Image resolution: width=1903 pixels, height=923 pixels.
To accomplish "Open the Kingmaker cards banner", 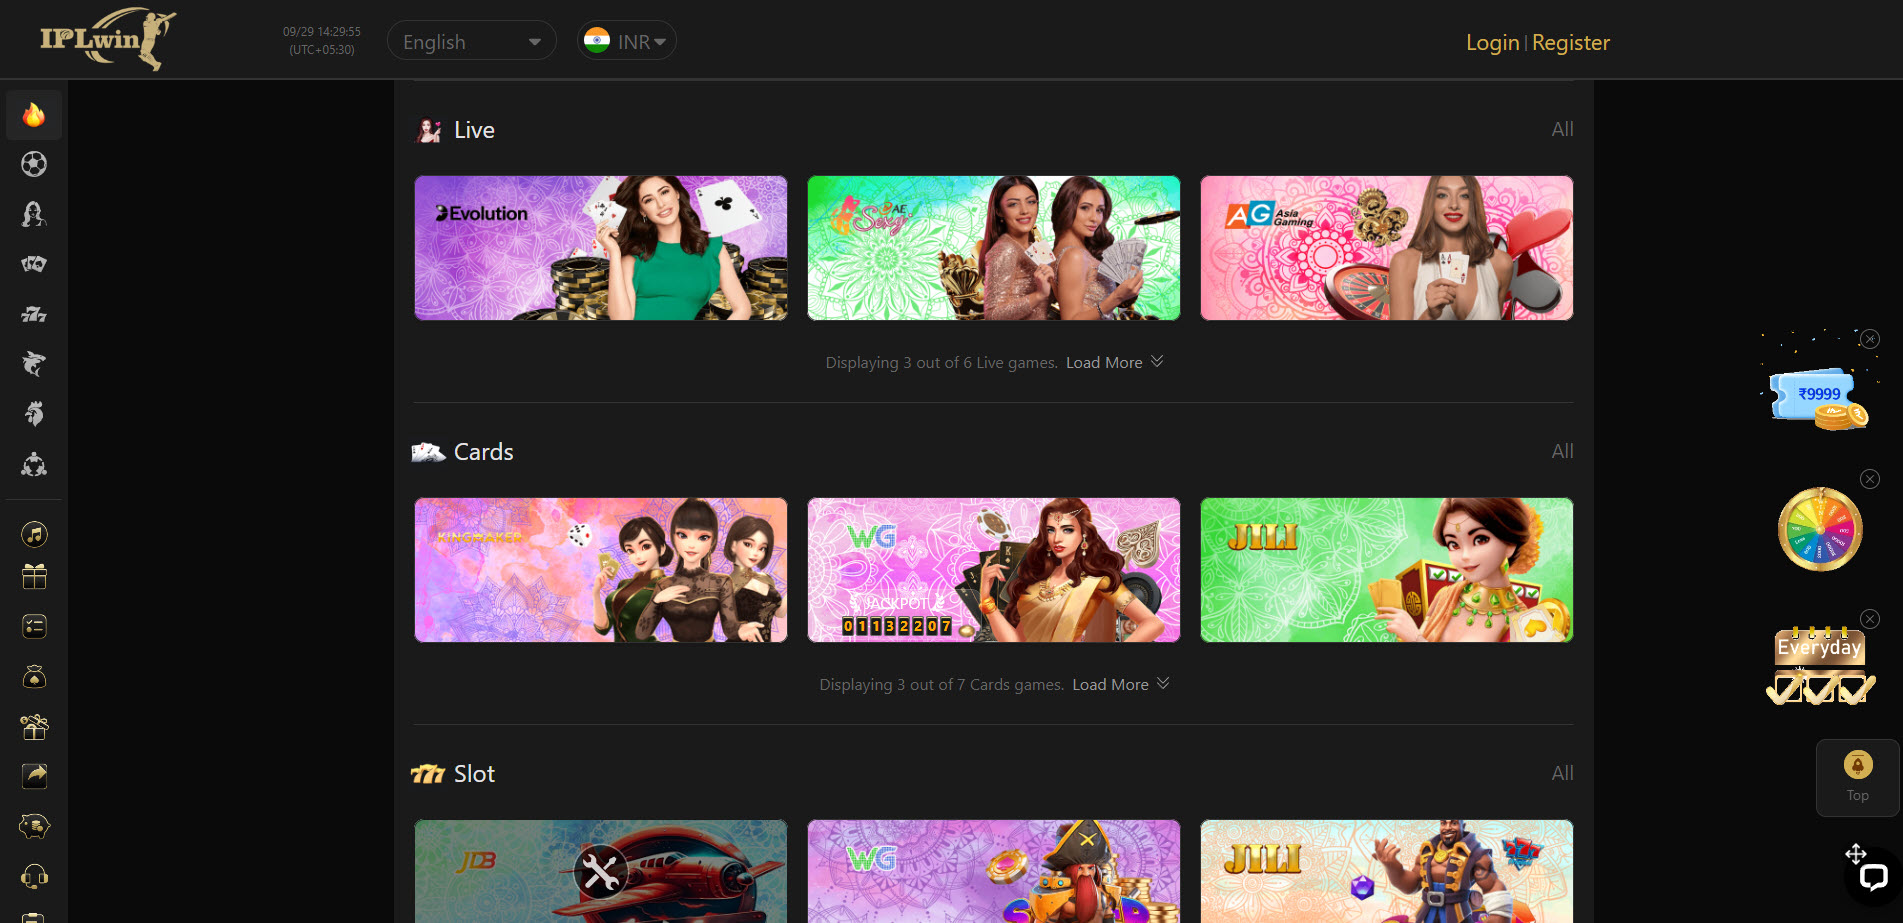I will (601, 570).
